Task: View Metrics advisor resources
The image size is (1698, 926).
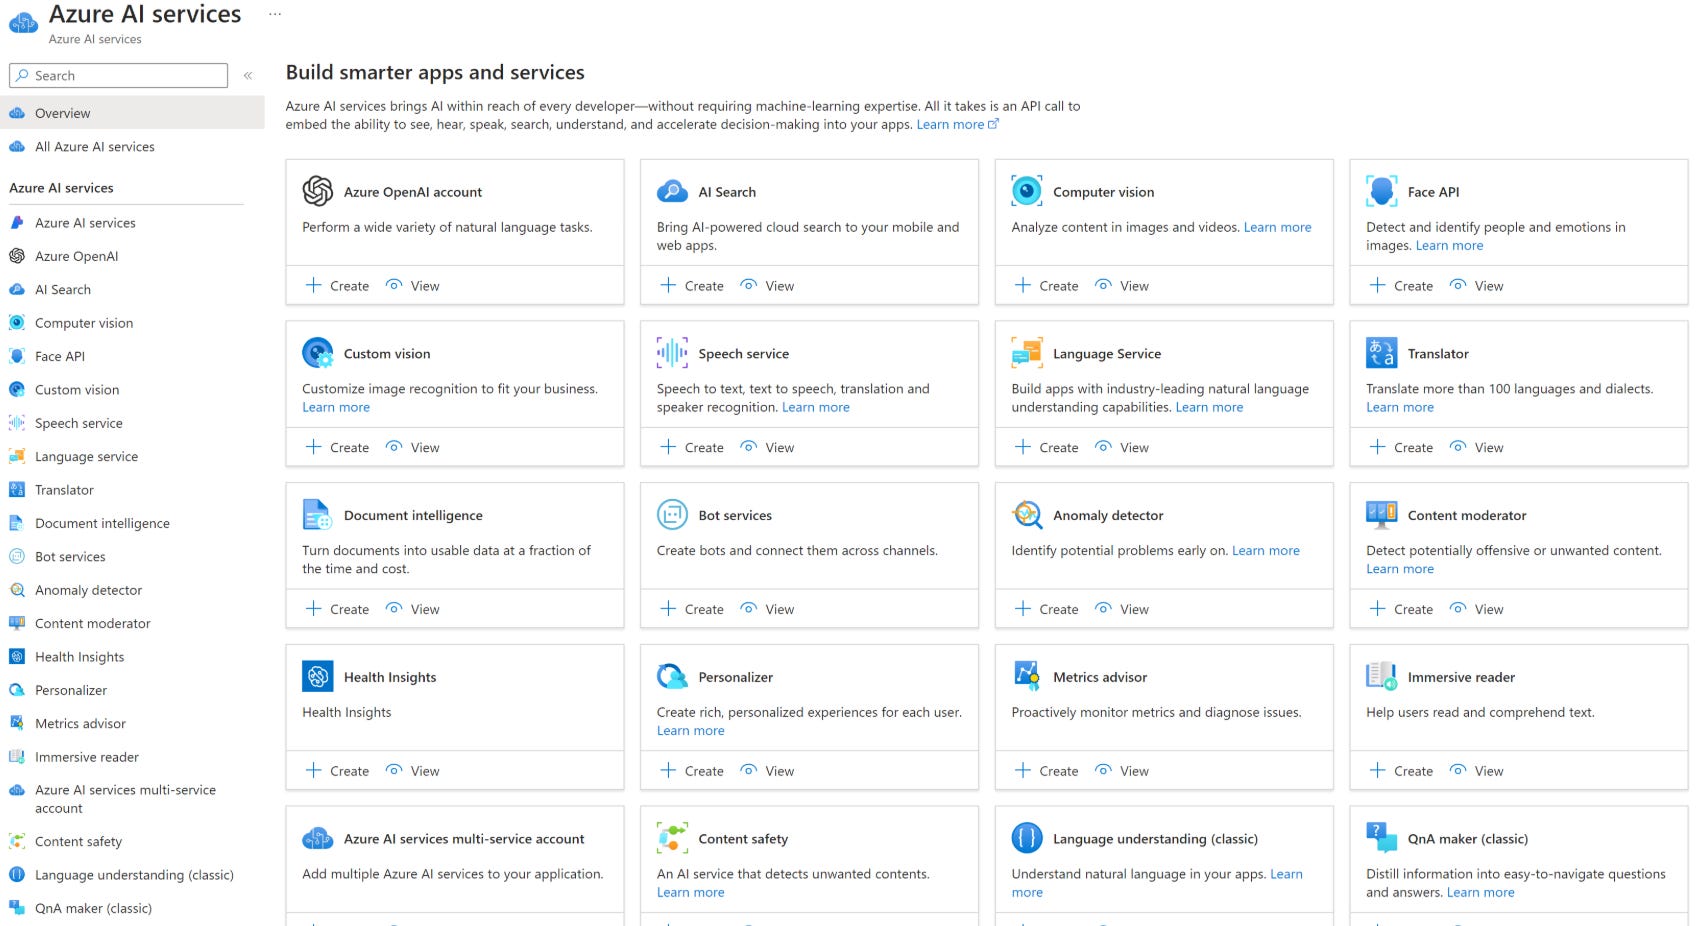Action: [1121, 771]
